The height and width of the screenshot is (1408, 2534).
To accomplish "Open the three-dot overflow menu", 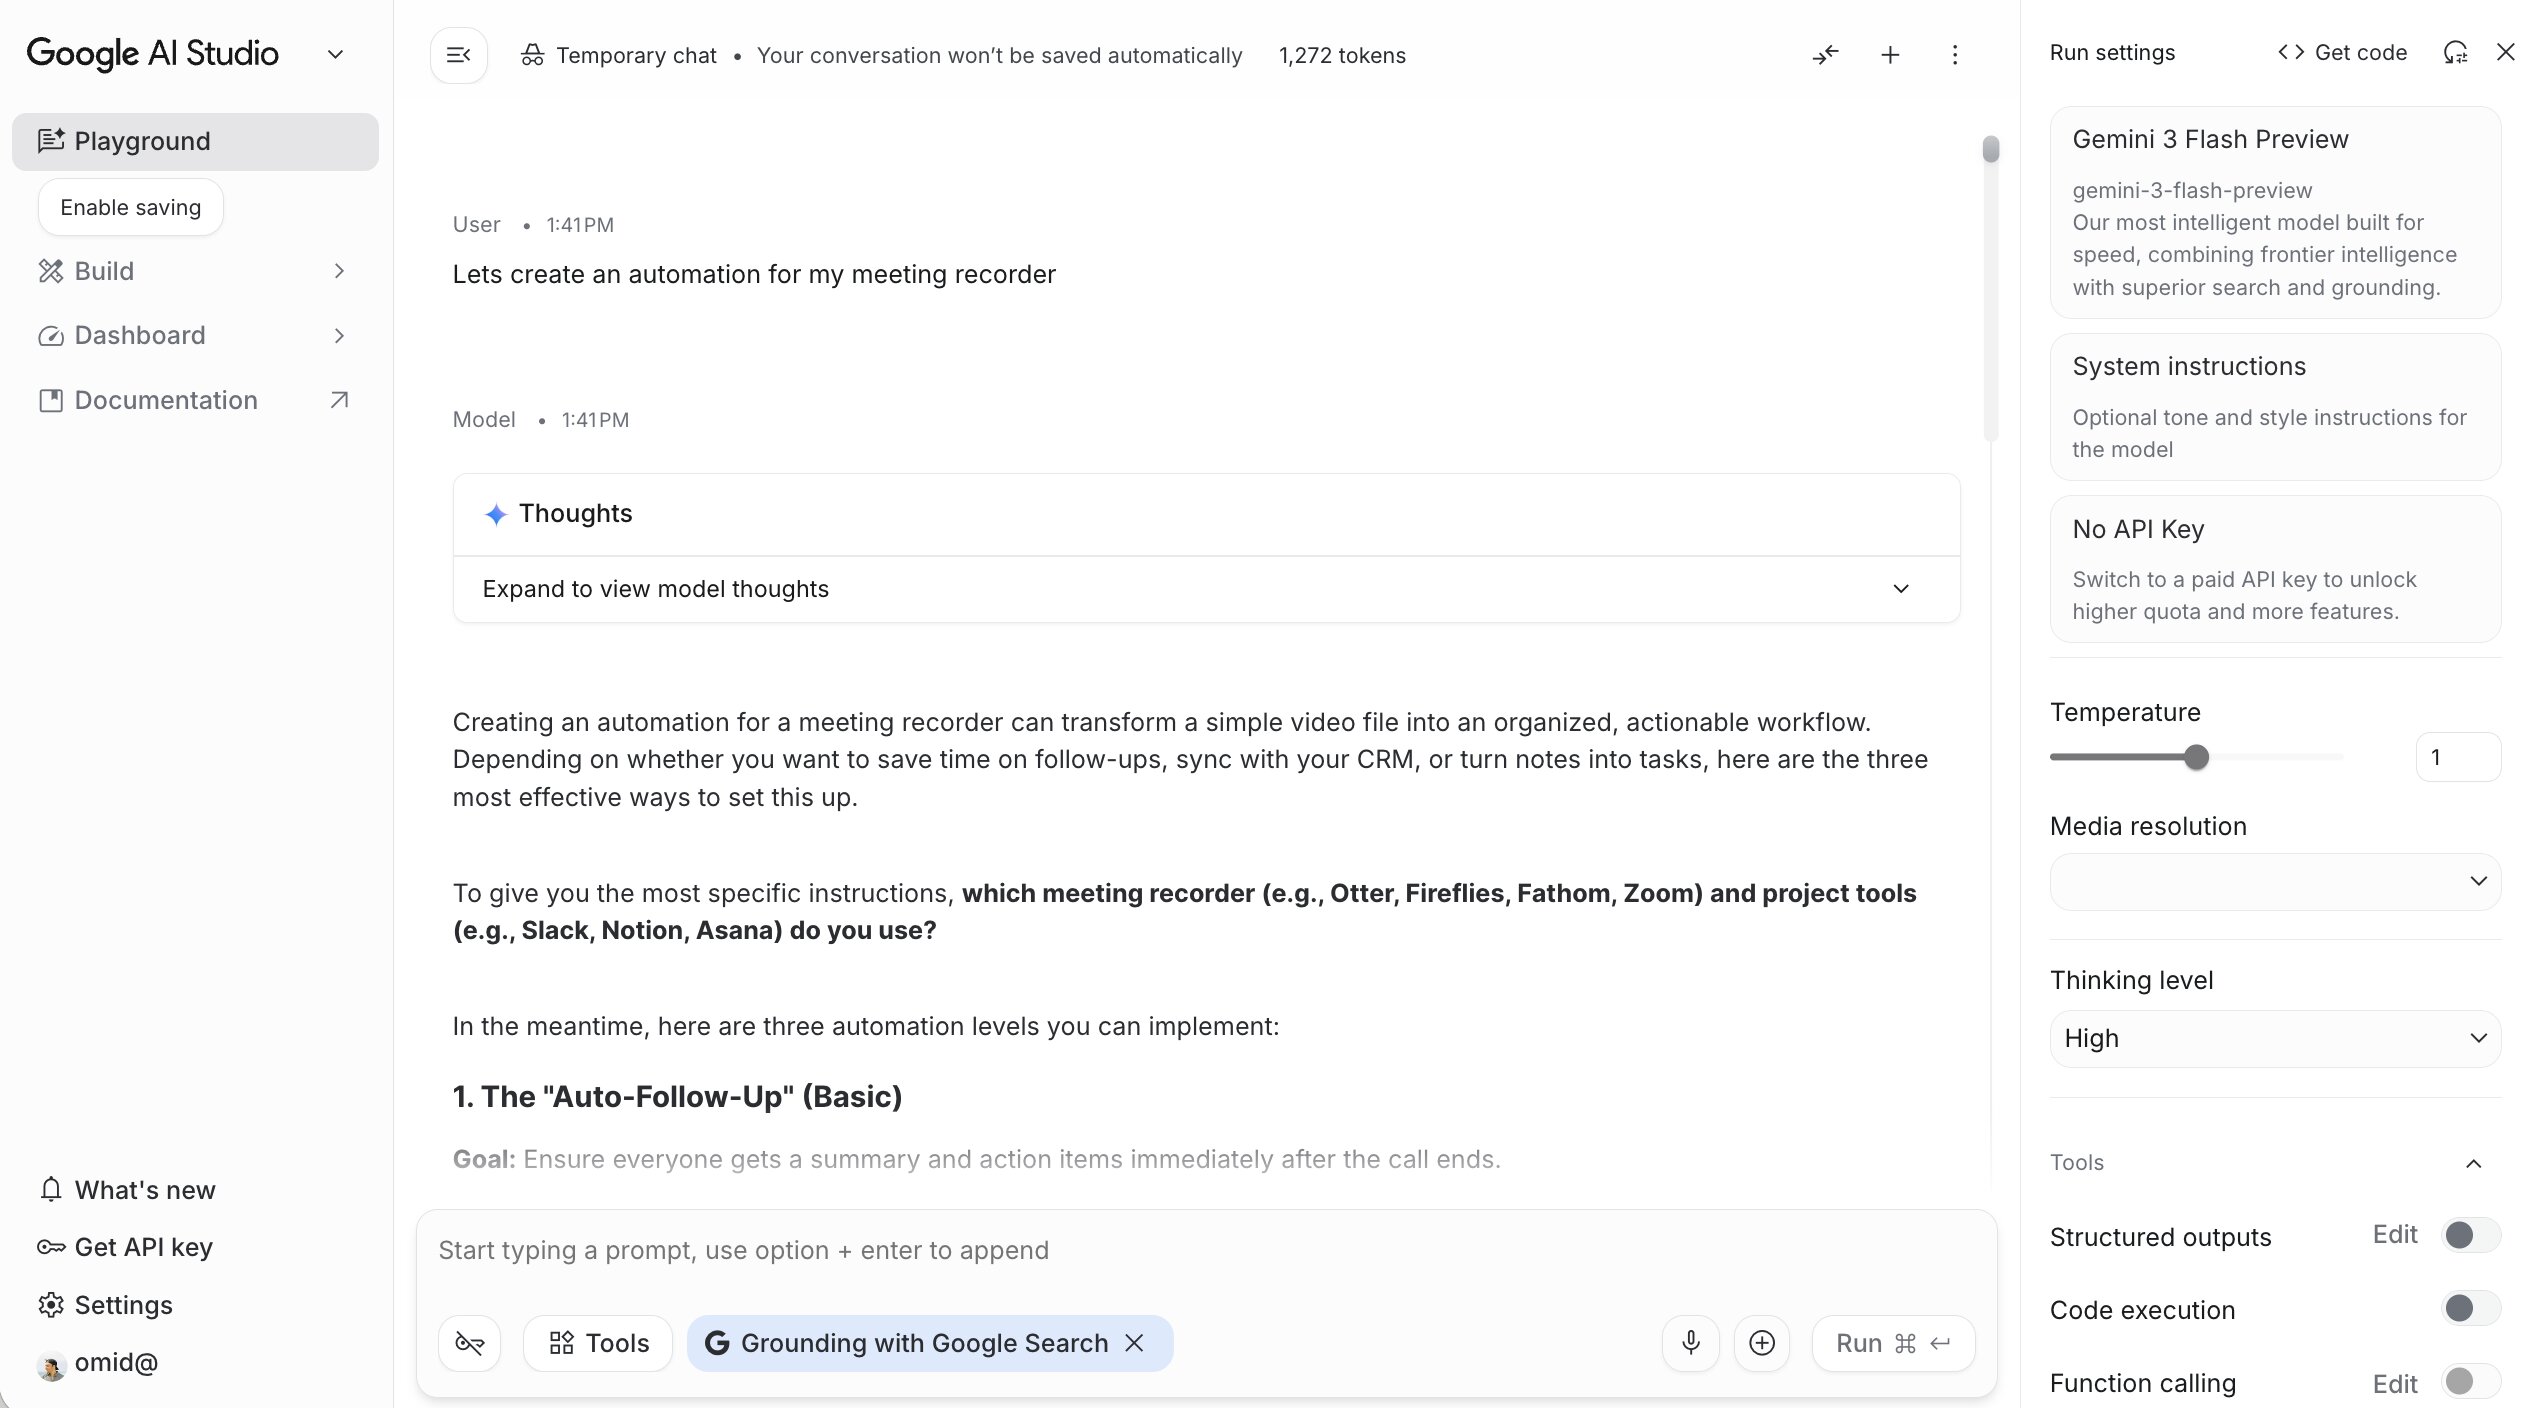I will 1955,55.
